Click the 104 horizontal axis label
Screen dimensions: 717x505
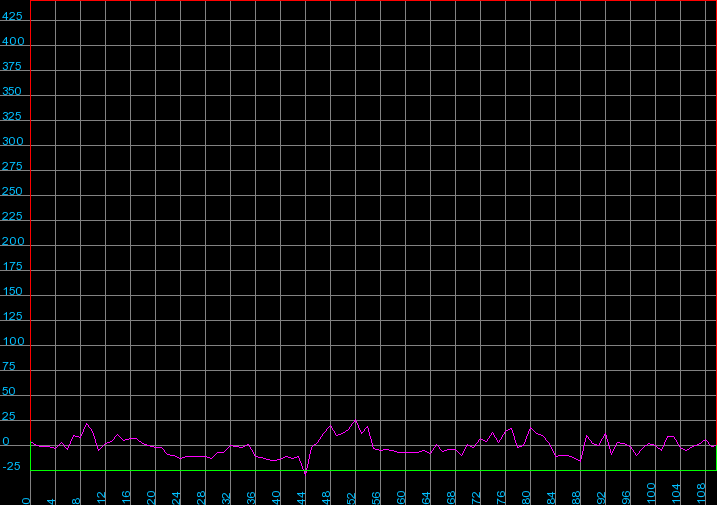pyautogui.click(x=676, y=494)
